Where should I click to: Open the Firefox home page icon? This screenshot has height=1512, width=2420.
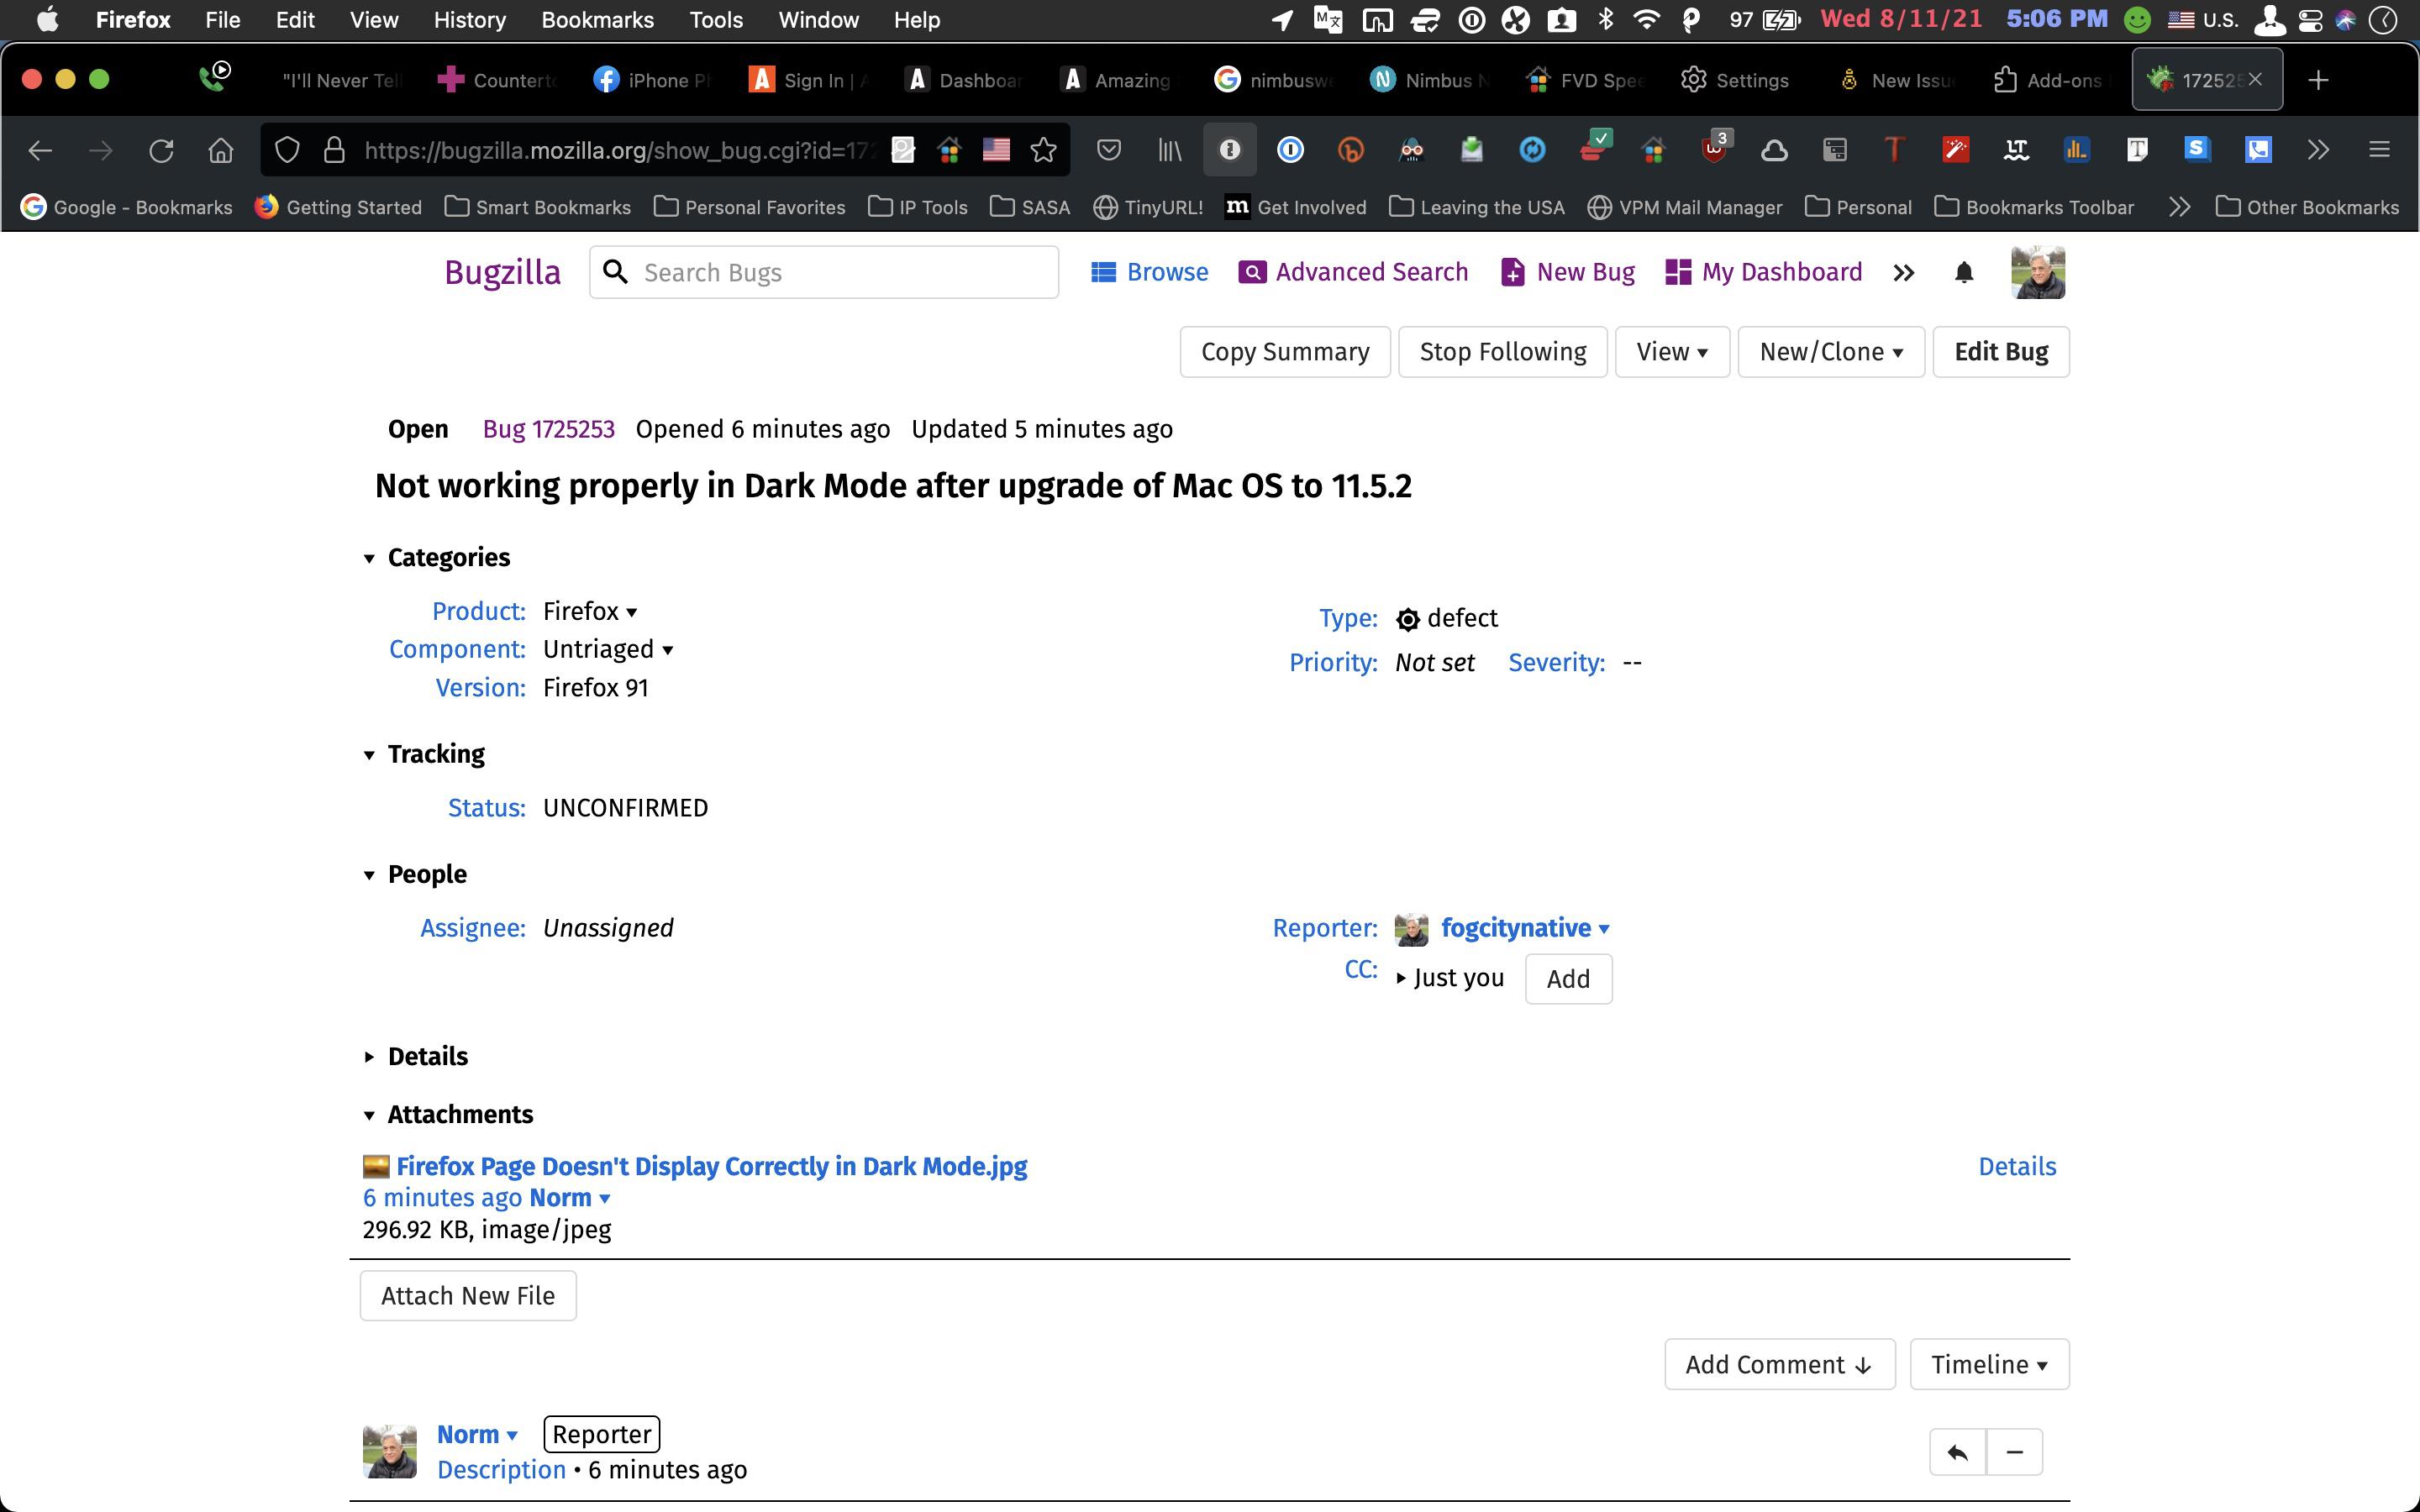coord(221,150)
